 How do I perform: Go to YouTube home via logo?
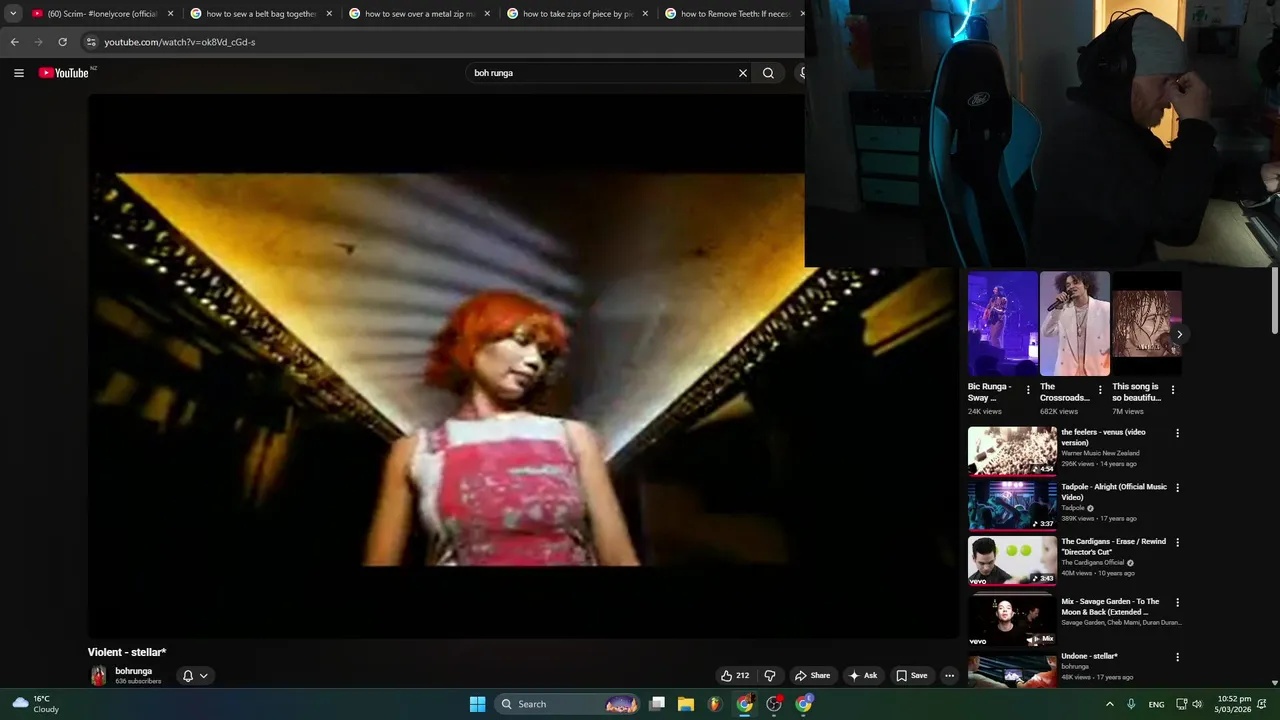(x=64, y=73)
